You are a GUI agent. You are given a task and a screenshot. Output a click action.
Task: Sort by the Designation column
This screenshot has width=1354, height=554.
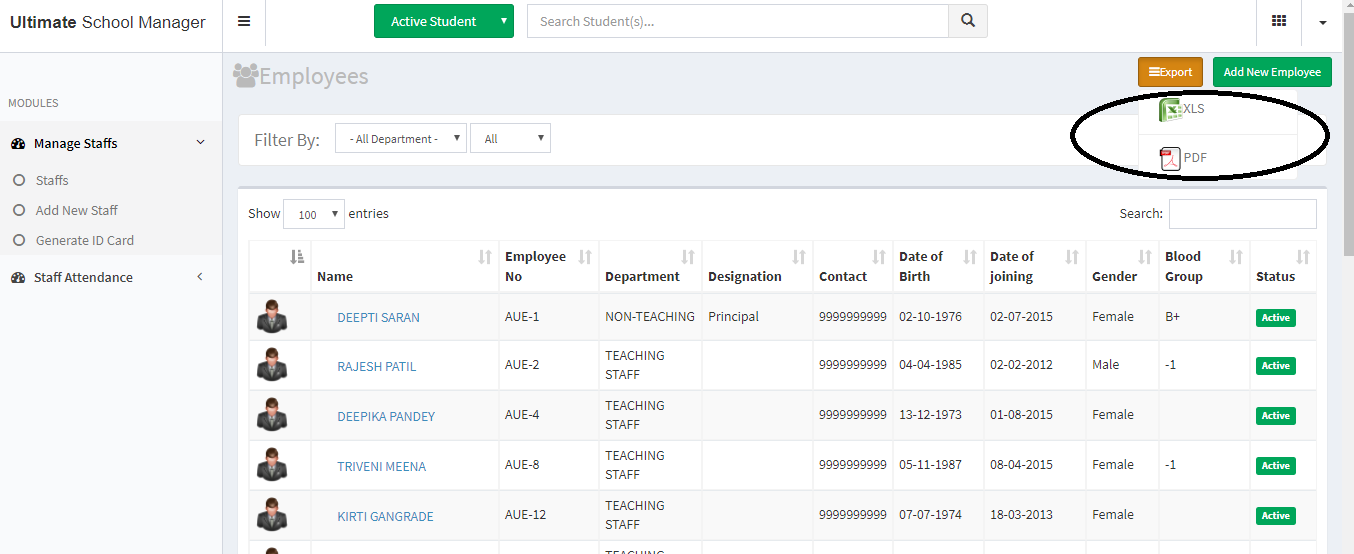point(757,267)
